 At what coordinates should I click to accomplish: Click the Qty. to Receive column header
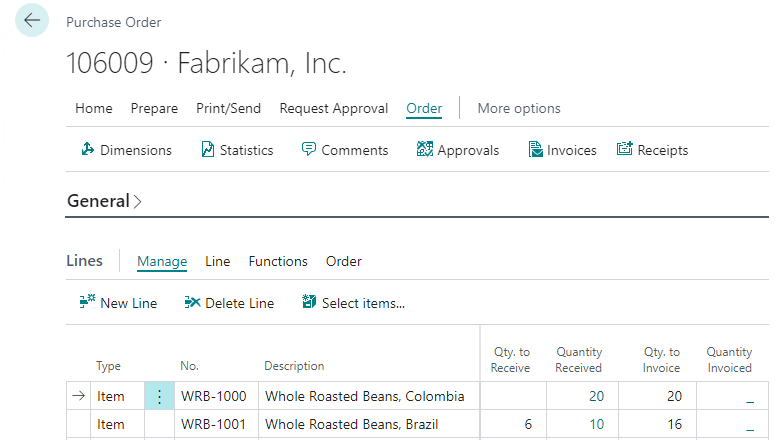coord(510,360)
